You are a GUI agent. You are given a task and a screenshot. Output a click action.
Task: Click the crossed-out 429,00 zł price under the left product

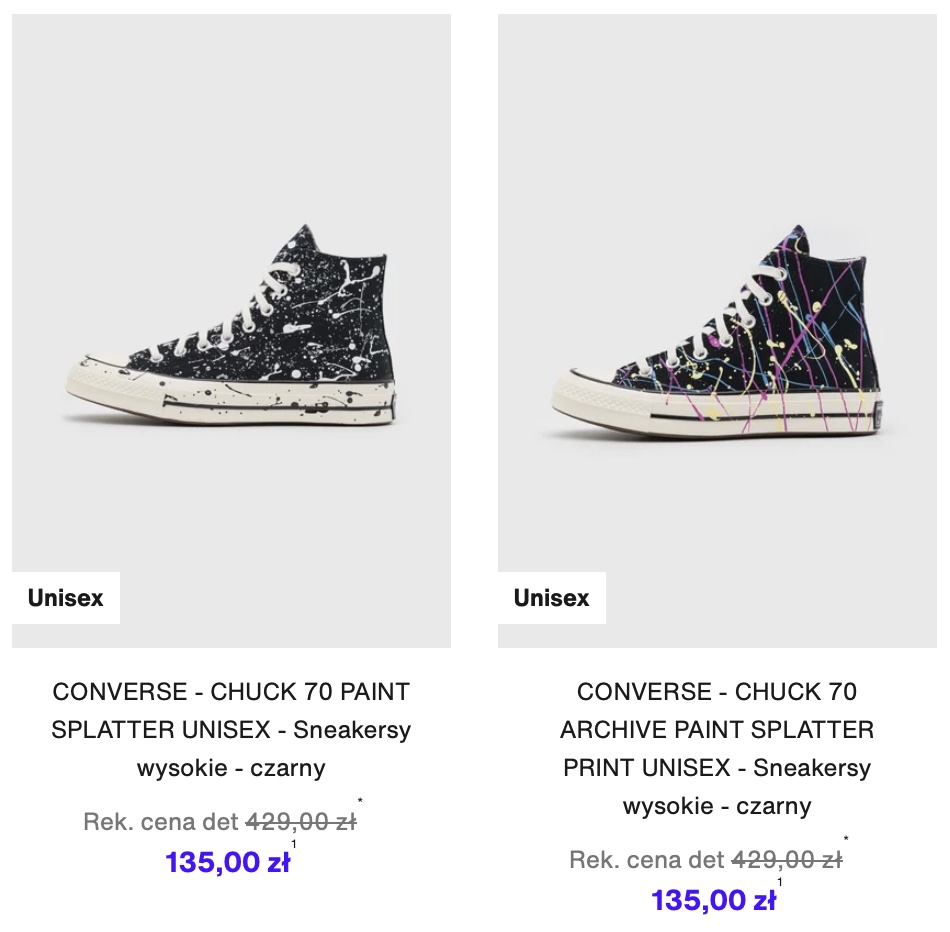301,822
